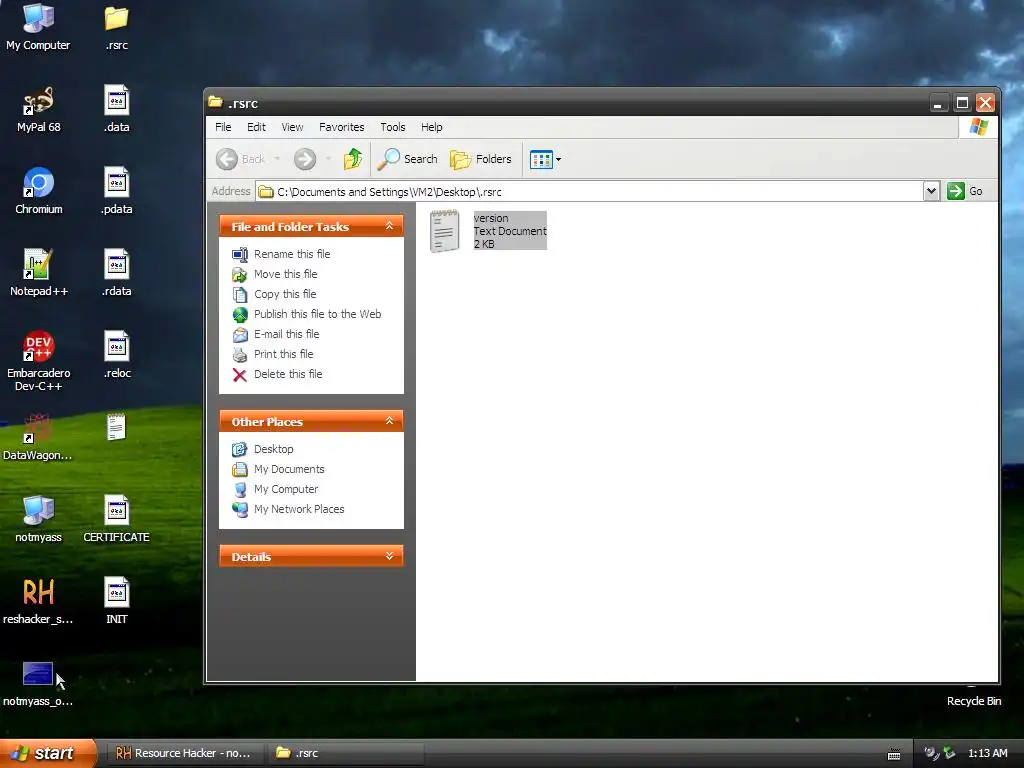Viewport: 1024px width, 768px height.
Task: Expand the Details panel
Action: click(x=389, y=556)
